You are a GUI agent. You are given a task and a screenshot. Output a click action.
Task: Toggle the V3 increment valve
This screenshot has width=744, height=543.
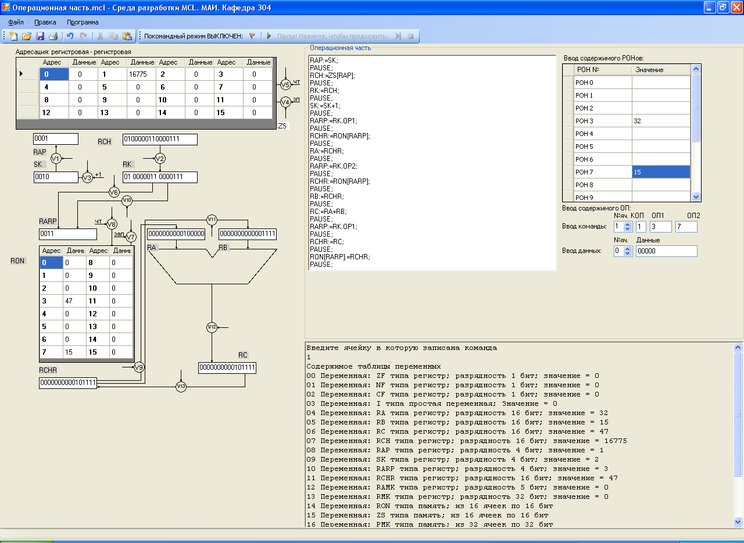pyautogui.click(x=86, y=178)
